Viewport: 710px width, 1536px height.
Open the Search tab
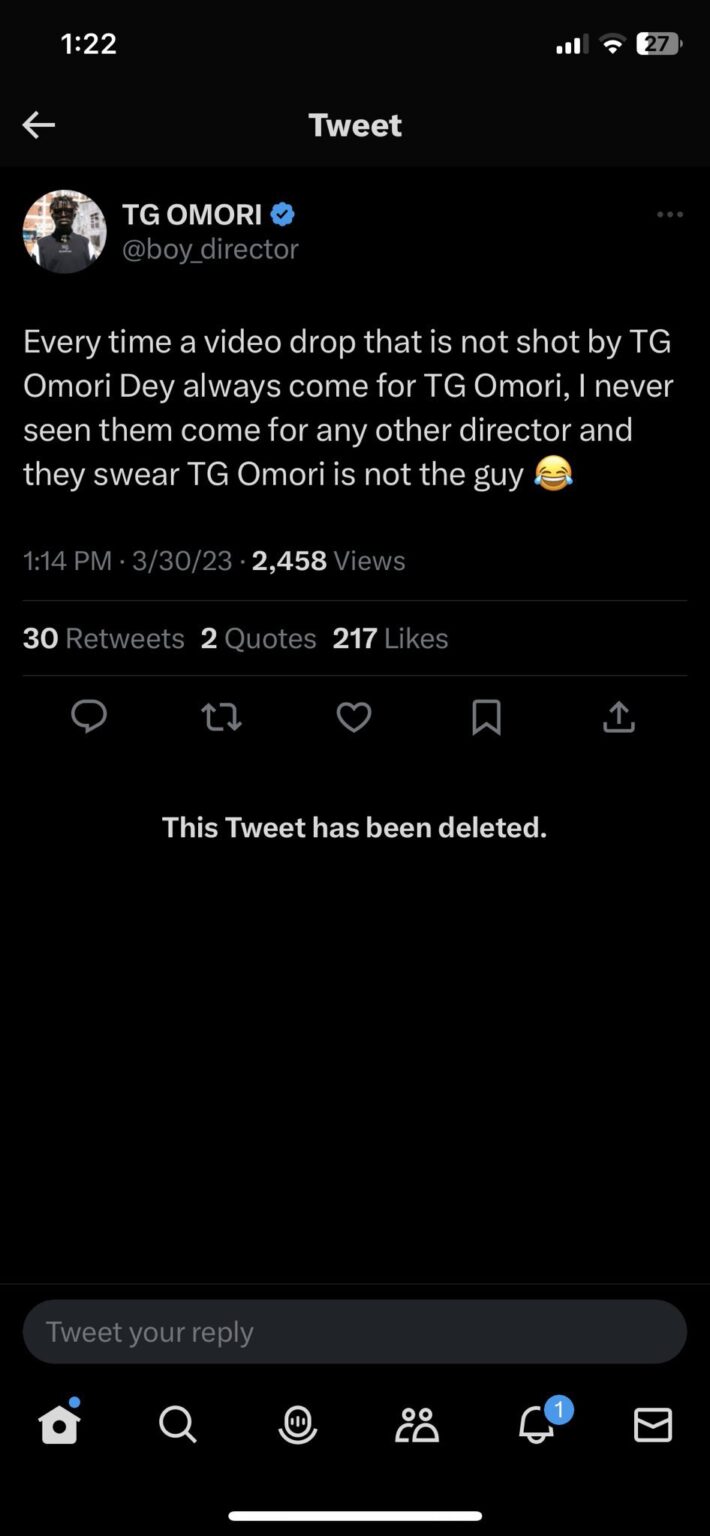tap(178, 1424)
